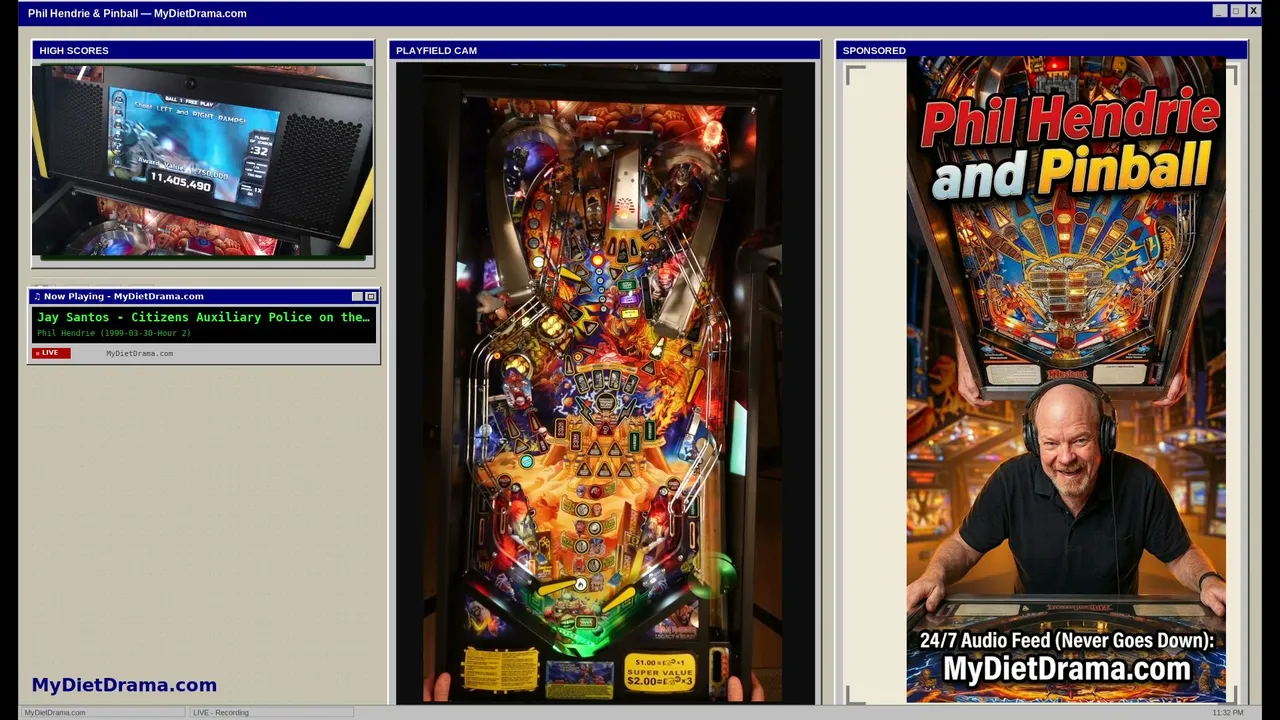The image size is (1280, 720).
Task: Minimize the main Phil Hendrie & Pinball window
Action: pos(1219,11)
